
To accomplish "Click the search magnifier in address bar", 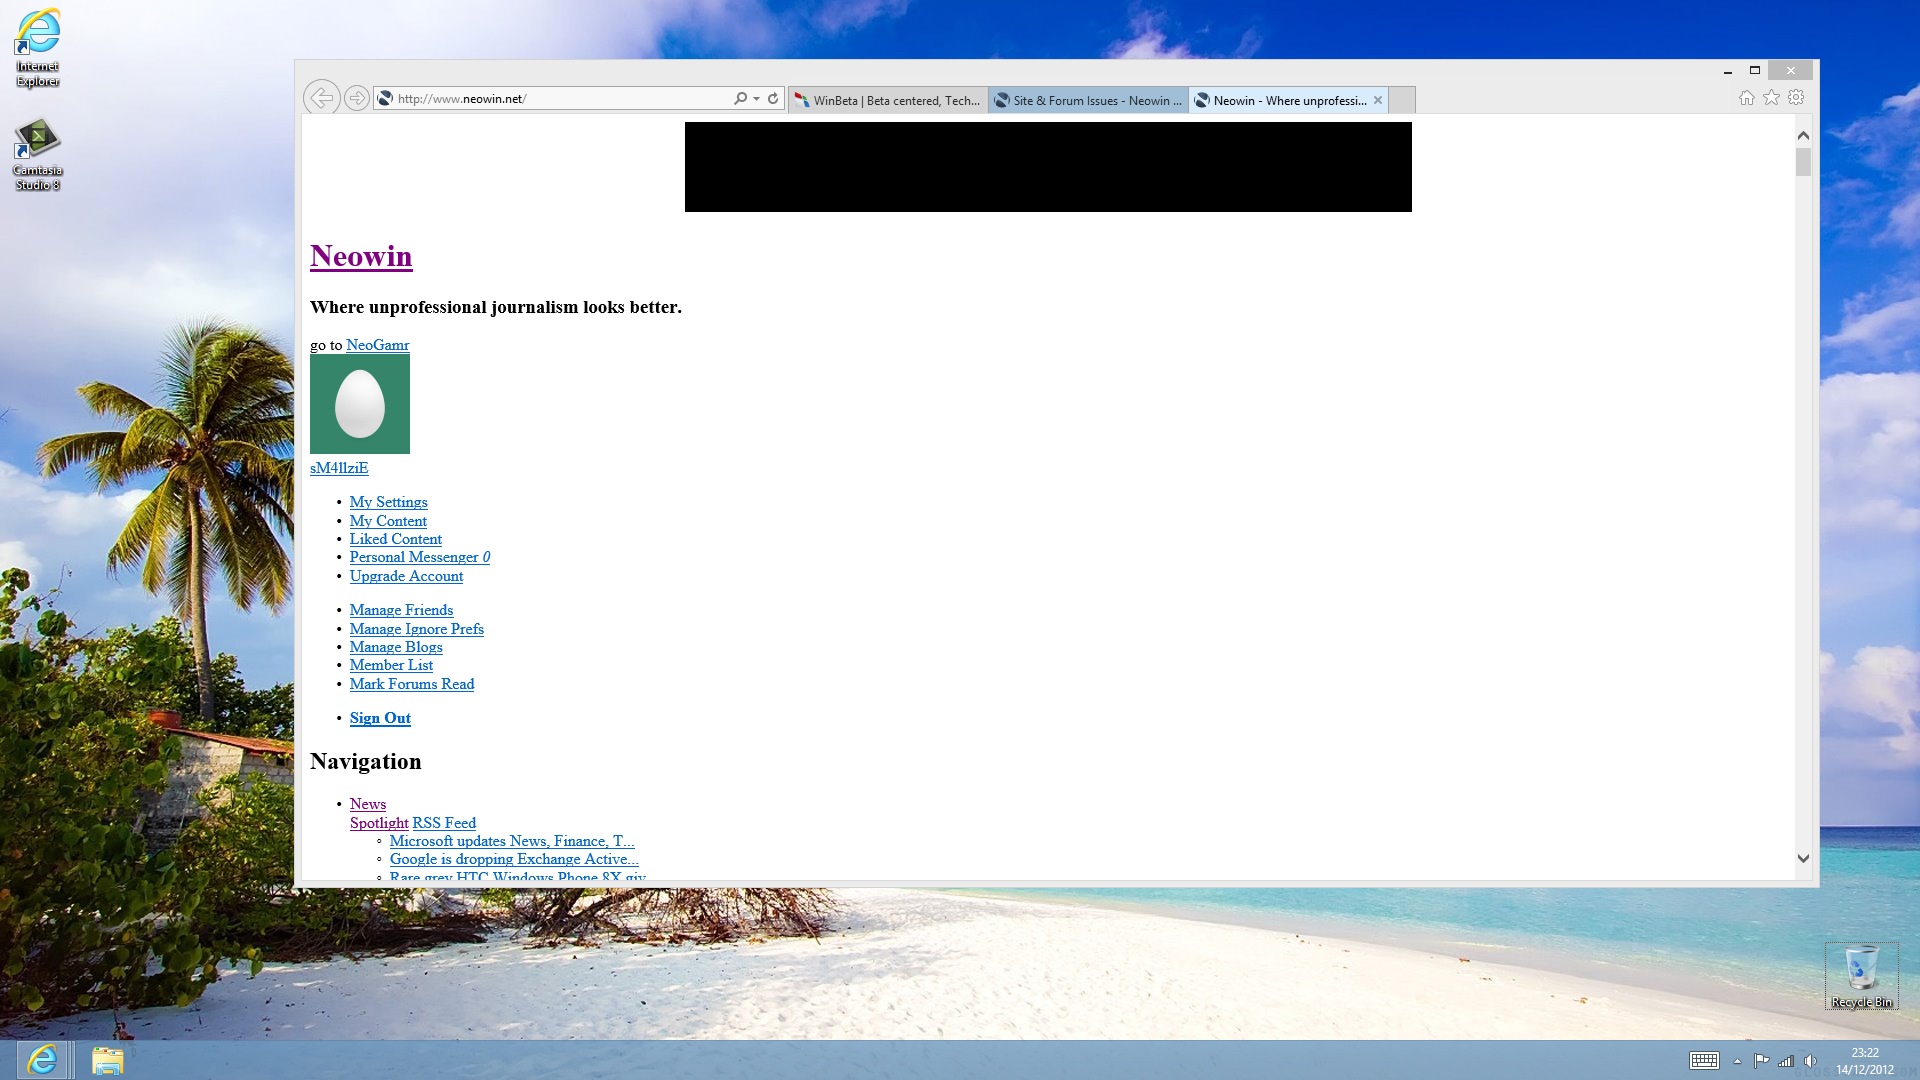I will 740,98.
